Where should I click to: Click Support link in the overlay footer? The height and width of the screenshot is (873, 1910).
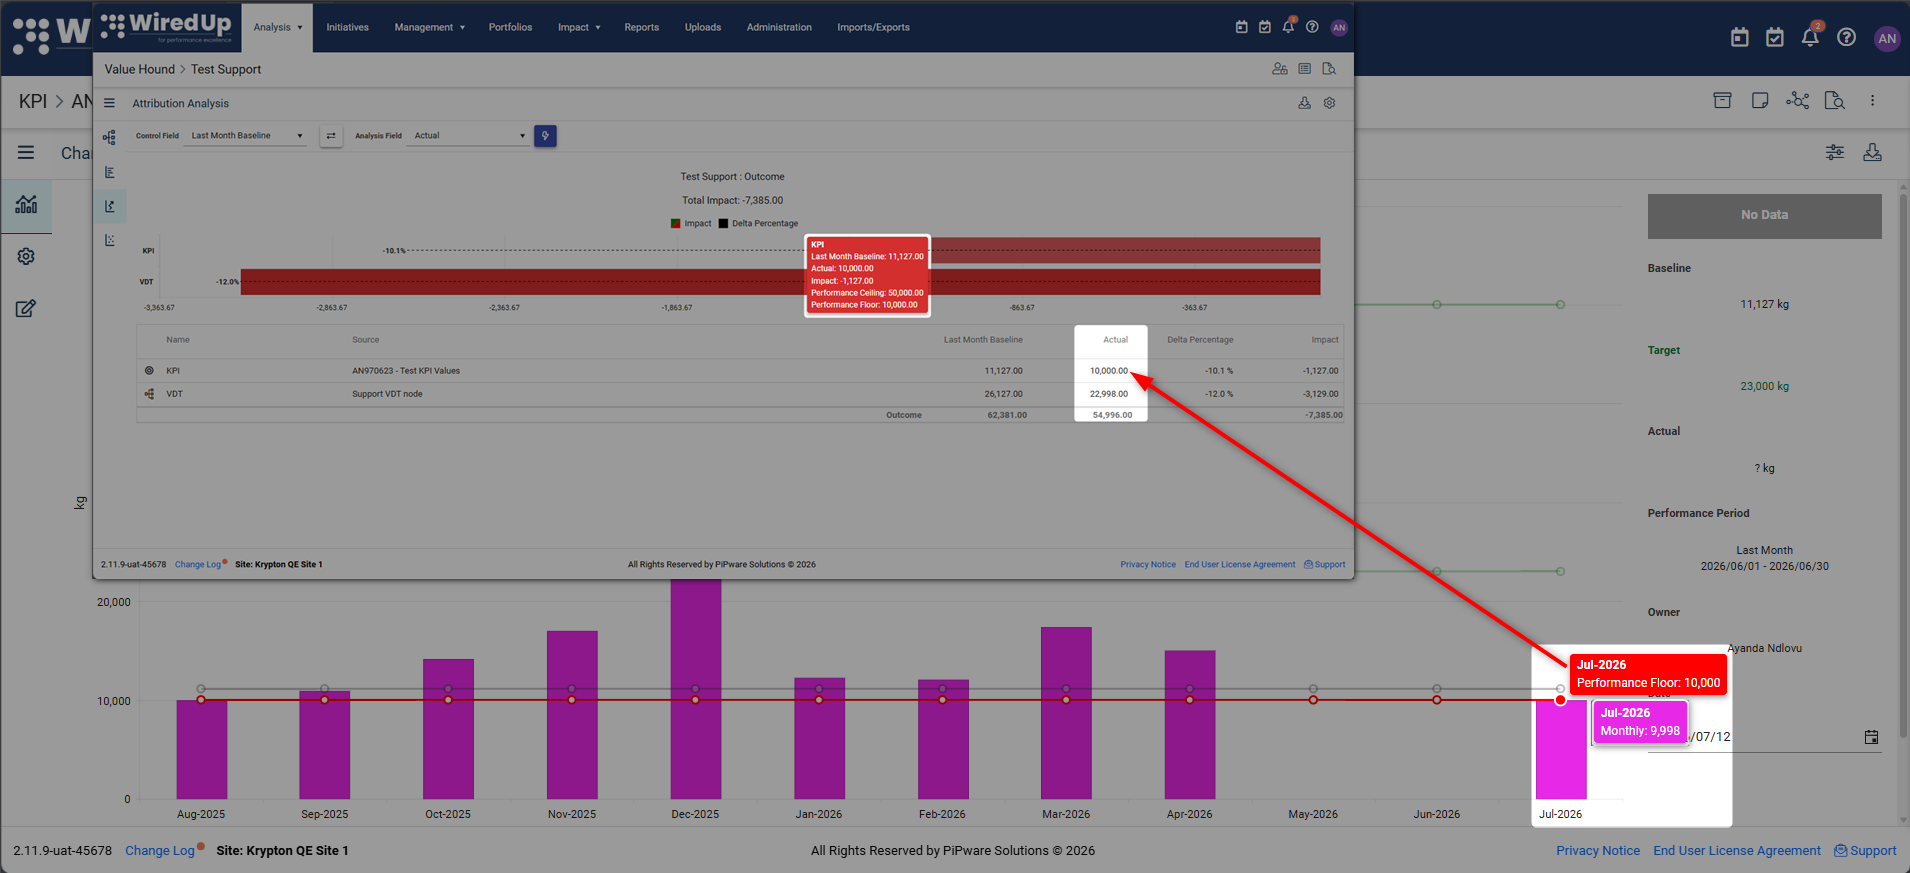[1325, 565]
